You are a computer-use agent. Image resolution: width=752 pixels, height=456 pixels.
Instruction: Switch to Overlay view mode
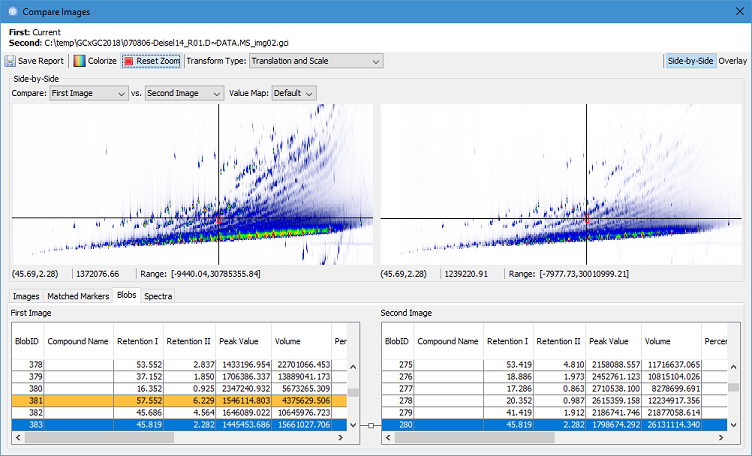pyautogui.click(x=733, y=61)
